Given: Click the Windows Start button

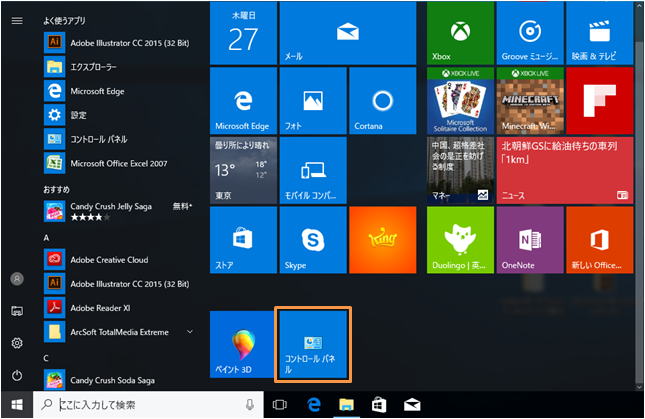Looking at the screenshot, I should click(16, 405).
